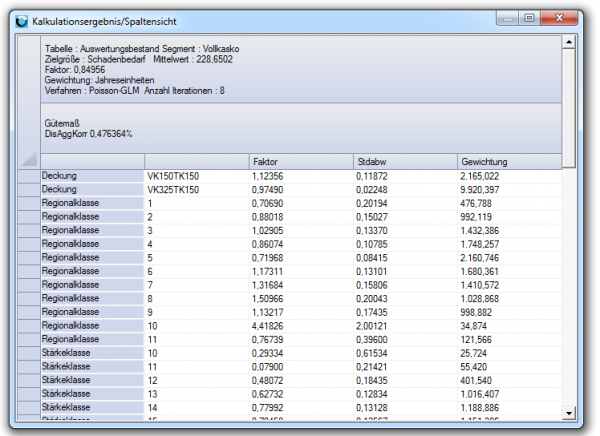Screen dimensions: 600x436
Task: Click the select-all grid corner triangle
Action: click(29, 159)
